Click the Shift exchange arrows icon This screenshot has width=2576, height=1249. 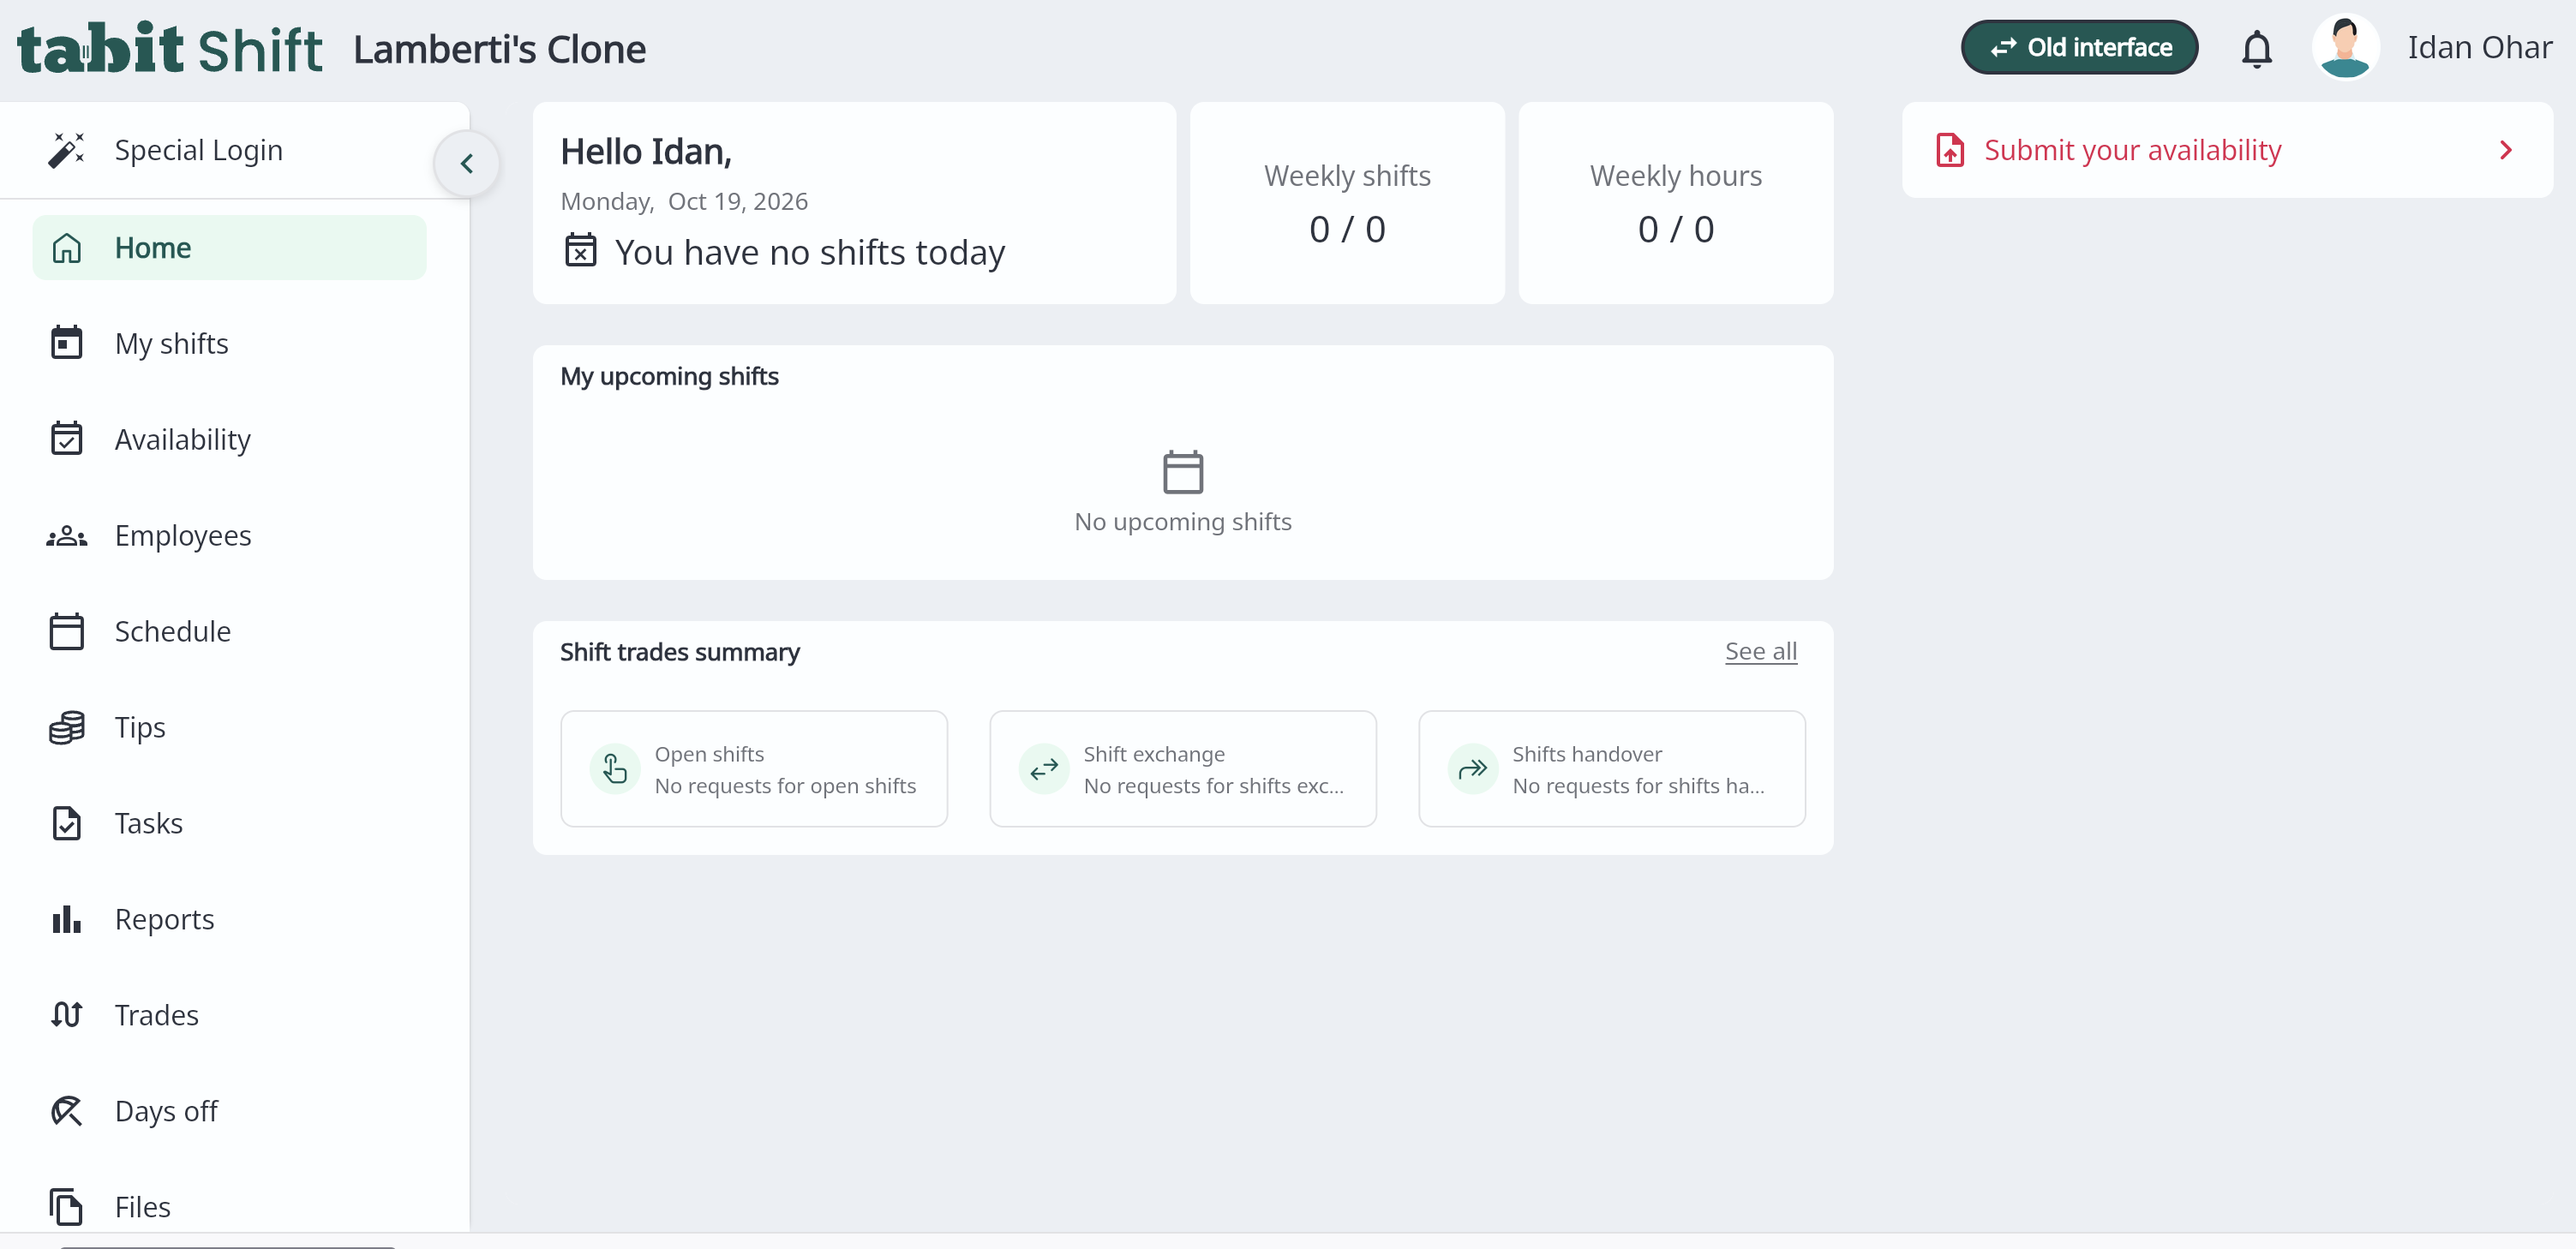1044,768
